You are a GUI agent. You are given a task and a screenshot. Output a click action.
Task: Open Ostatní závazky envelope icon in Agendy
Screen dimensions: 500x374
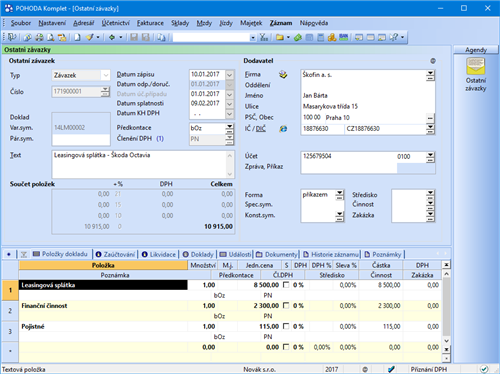476,66
